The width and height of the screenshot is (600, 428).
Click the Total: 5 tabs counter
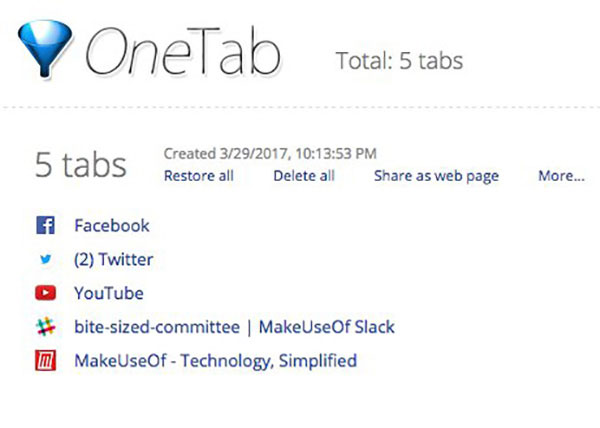[399, 60]
